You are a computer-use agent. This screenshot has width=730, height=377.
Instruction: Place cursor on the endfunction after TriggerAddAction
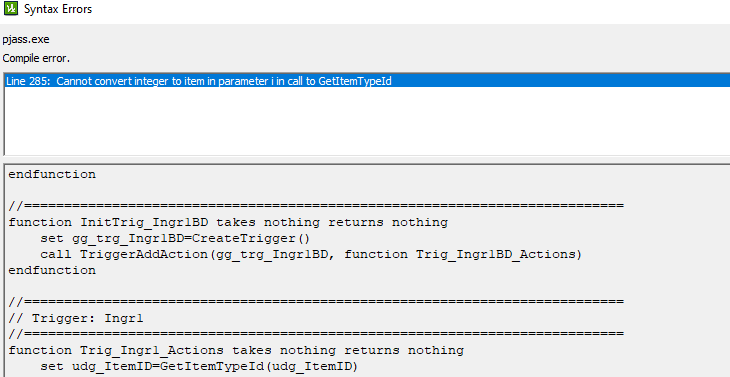coord(52,270)
